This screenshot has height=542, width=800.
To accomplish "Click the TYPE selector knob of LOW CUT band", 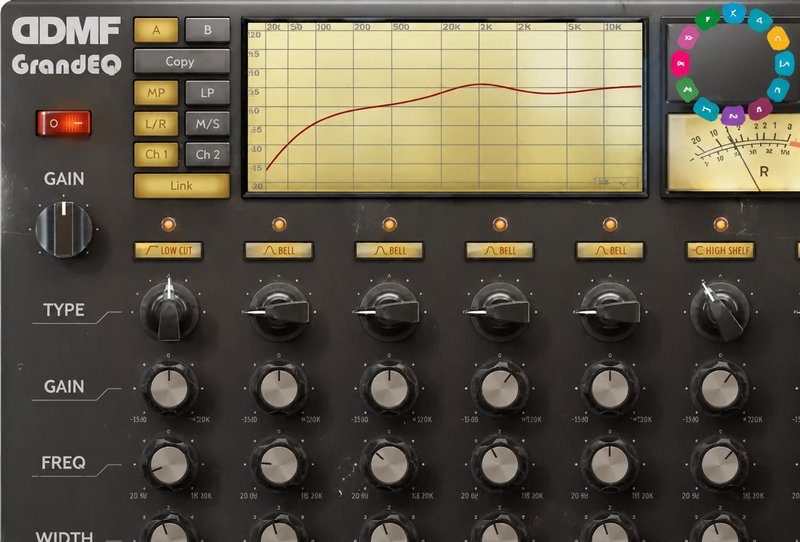I will click(x=169, y=310).
